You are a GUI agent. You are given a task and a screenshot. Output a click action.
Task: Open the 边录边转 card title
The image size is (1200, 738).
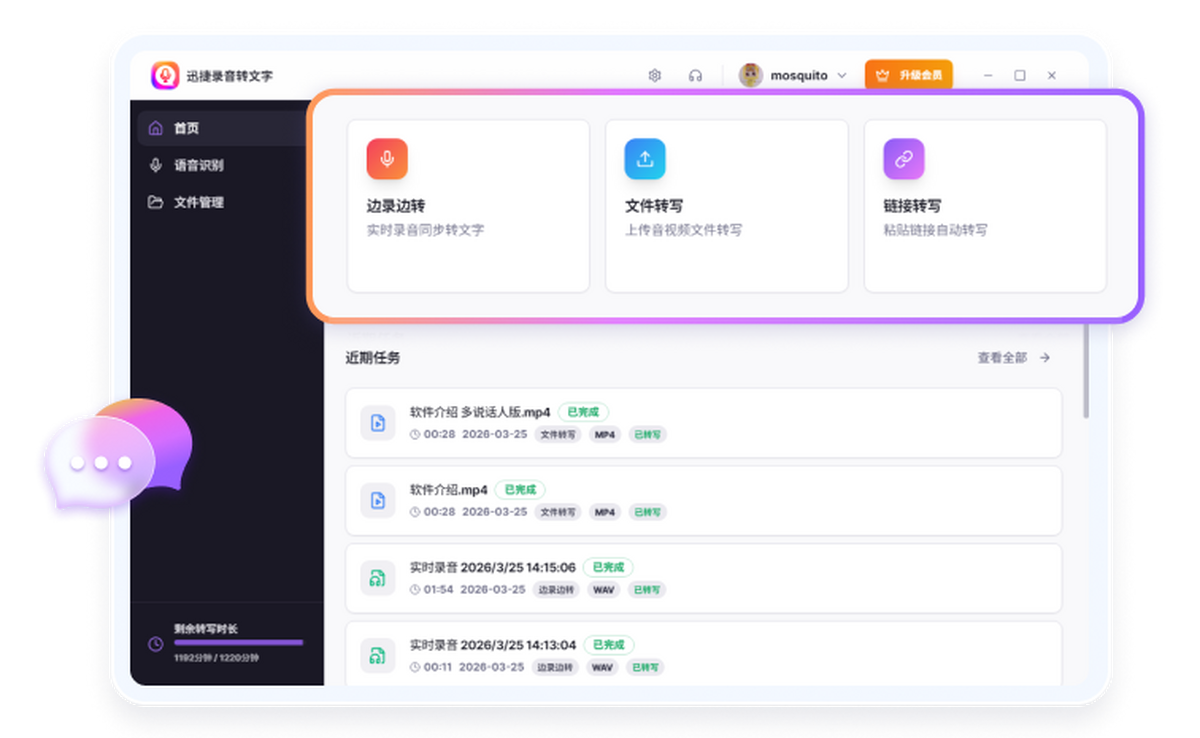396,206
